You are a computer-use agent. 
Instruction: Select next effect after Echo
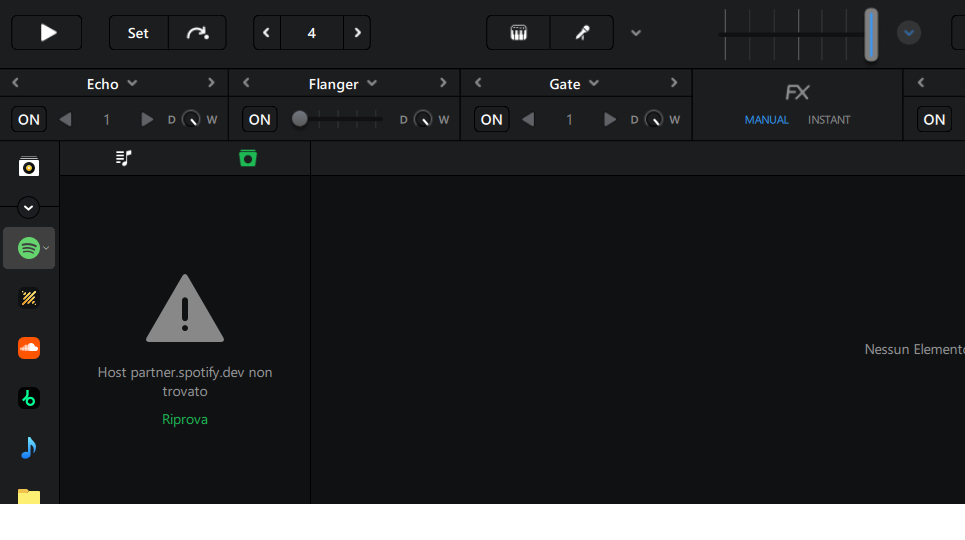point(211,83)
